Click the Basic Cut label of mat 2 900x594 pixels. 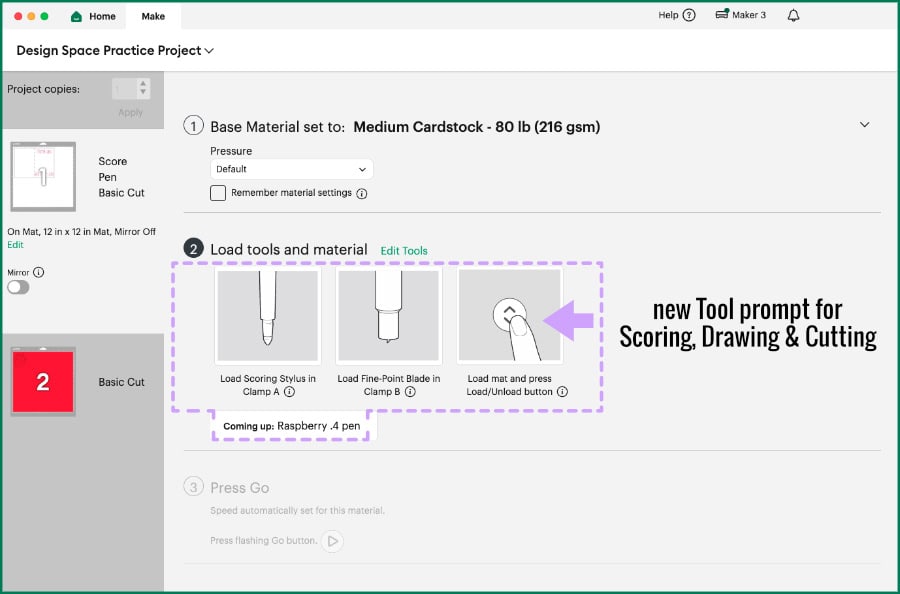[x=121, y=382]
